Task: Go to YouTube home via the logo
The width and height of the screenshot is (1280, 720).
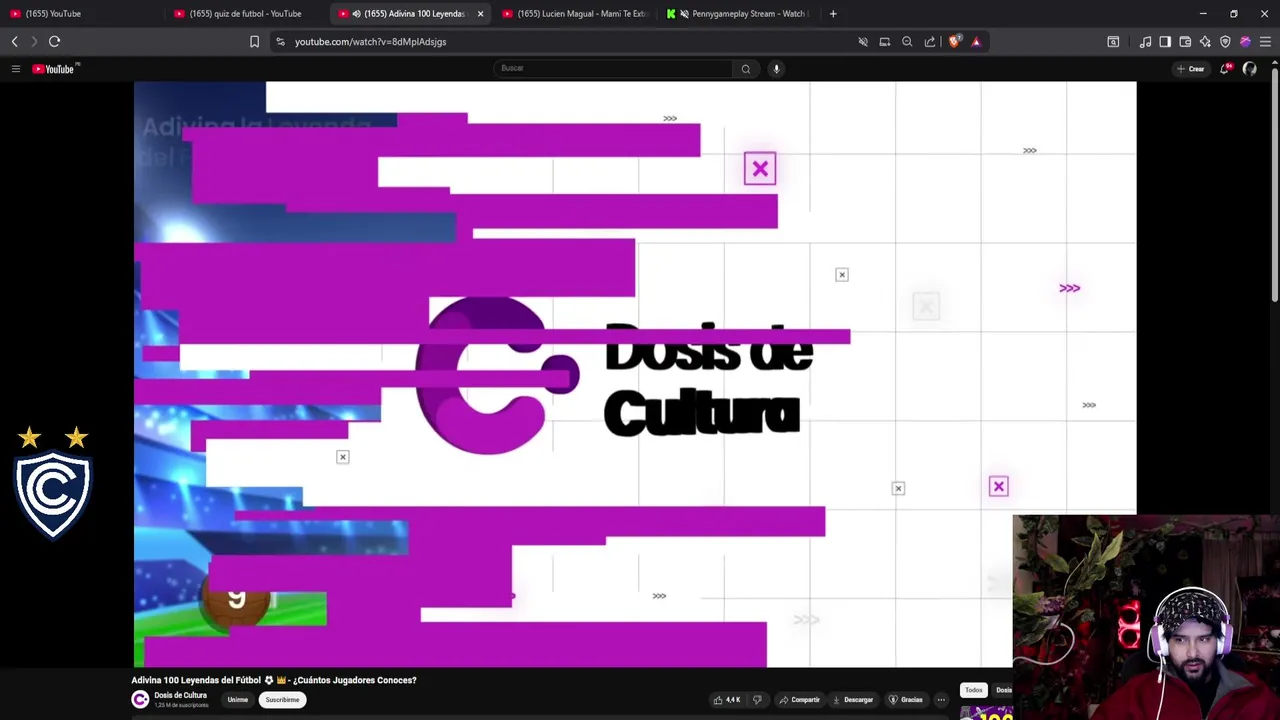Action: (x=54, y=69)
